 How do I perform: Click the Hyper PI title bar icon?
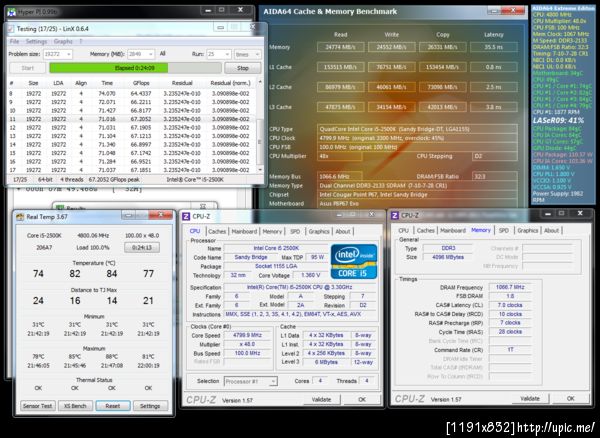(11, 12)
